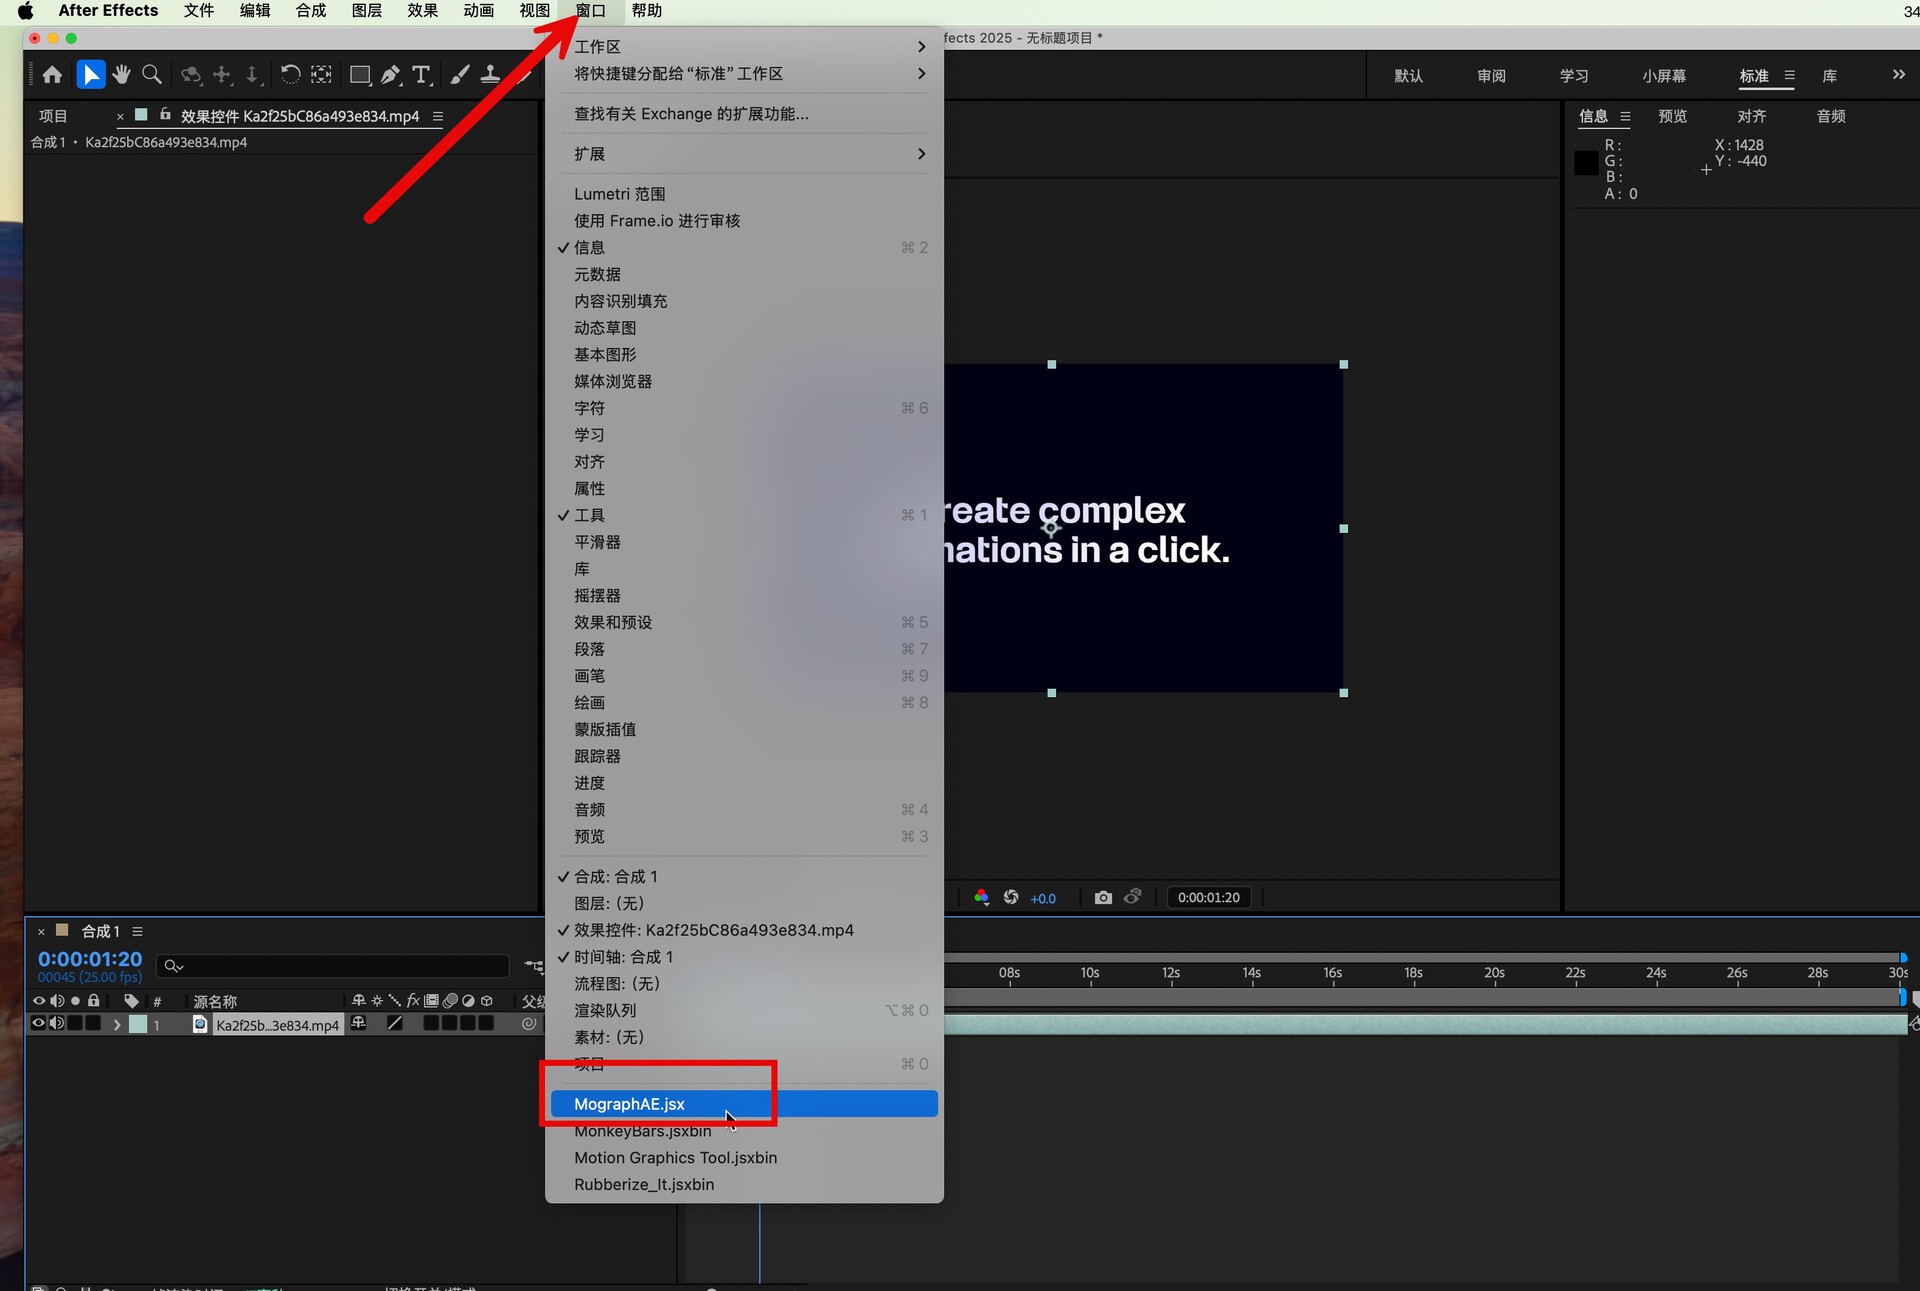Select the Type text tool
Screen dimensions: 1920x1291
point(421,75)
